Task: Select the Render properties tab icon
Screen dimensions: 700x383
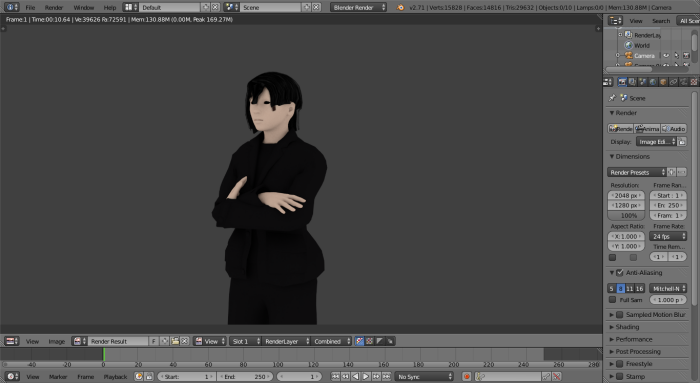Action: tap(622, 82)
